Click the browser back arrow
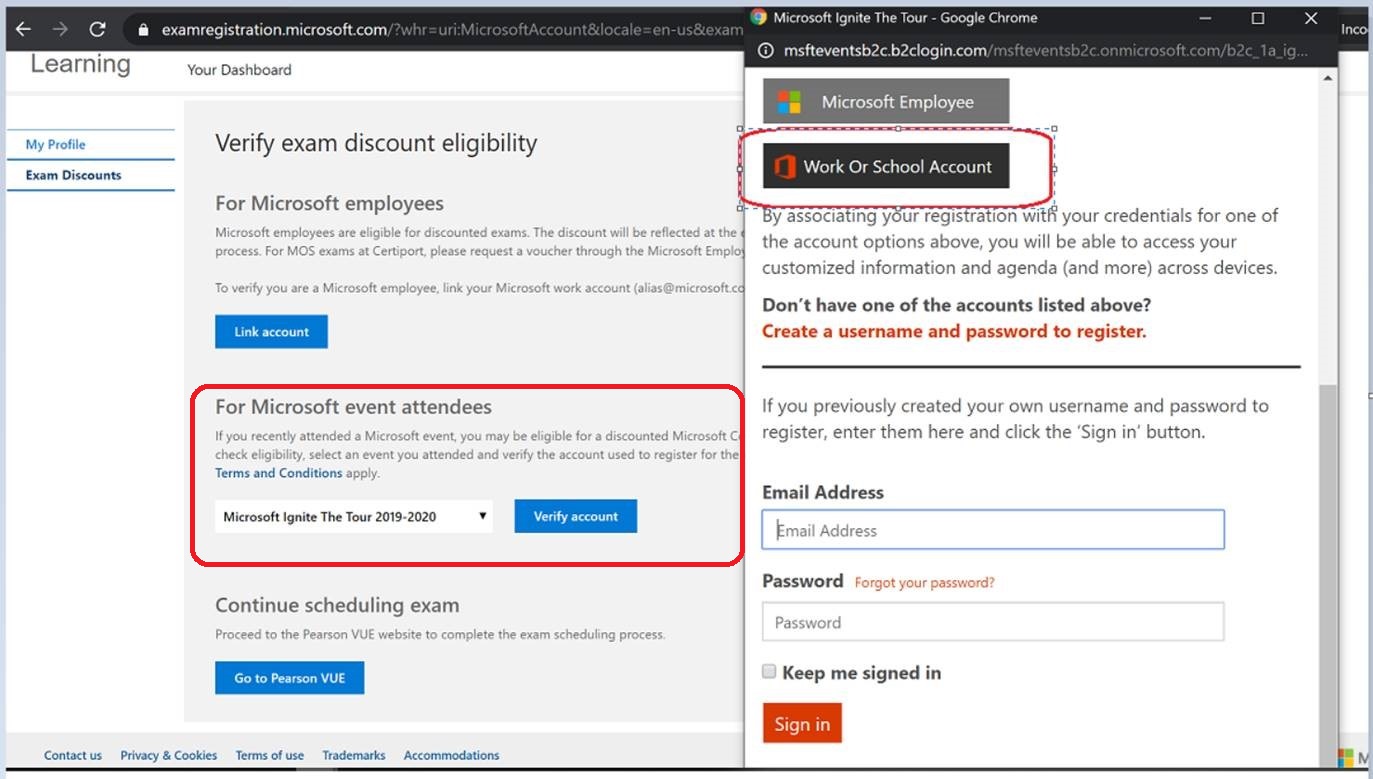1373x779 pixels. [22, 29]
